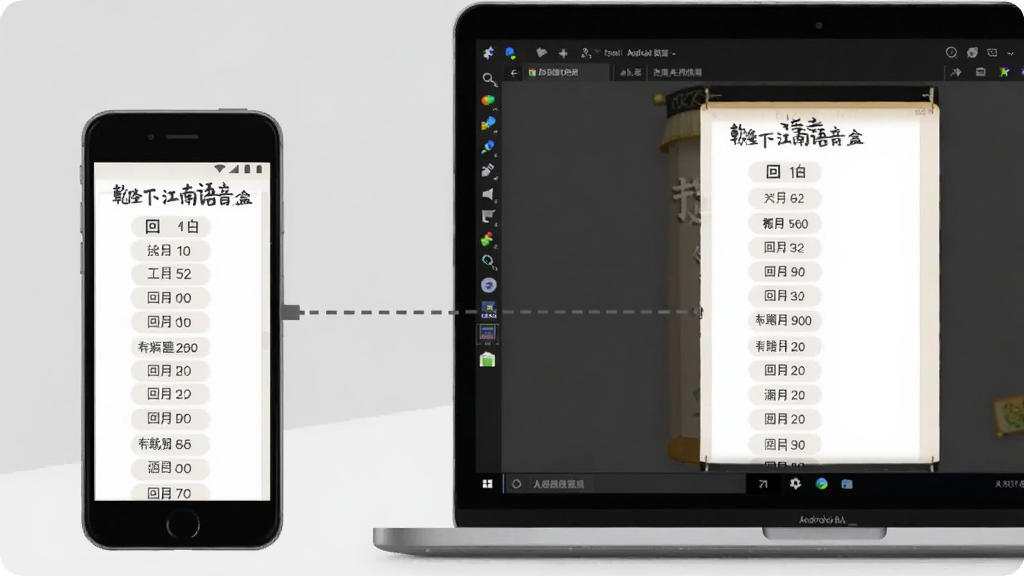Click the green puzzle piece sidebar icon
Image resolution: width=1024 pixels, height=576 pixels.
pyautogui.click(x=487, y=239)
